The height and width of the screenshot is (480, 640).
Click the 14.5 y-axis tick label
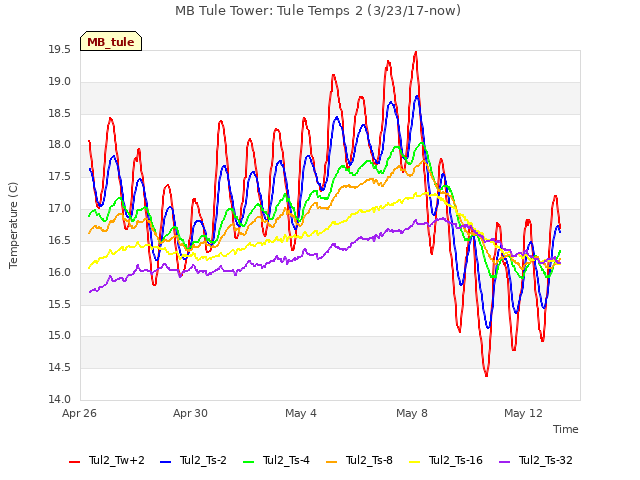(x=60, y=368)
